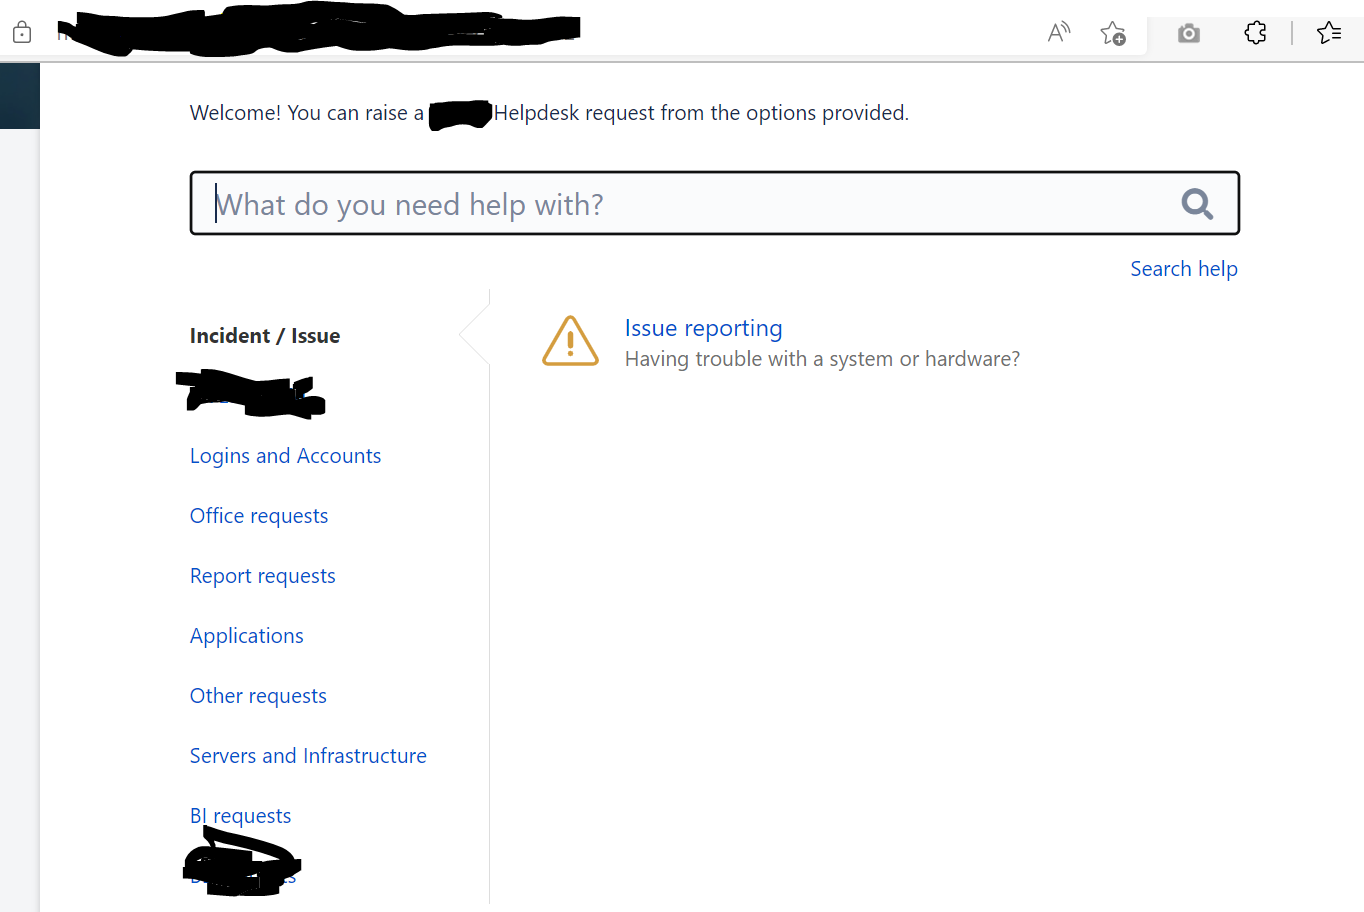Click the site lock icon in address bar
Screen dimensions: 1364x912
[x=22, y=33]
